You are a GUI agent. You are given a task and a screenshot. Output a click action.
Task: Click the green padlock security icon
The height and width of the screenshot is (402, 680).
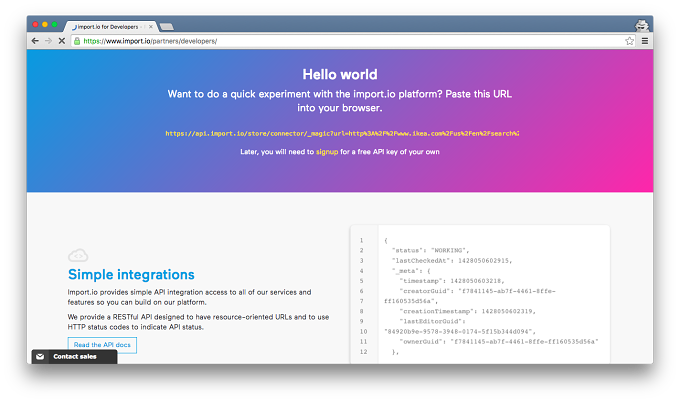77,41
